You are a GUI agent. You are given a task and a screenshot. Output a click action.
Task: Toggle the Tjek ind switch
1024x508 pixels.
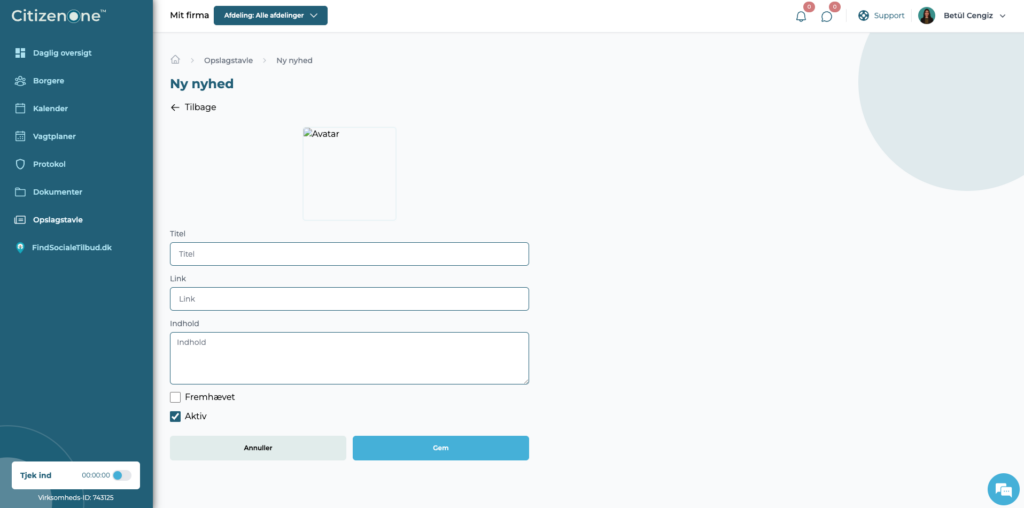pos(121,475)
